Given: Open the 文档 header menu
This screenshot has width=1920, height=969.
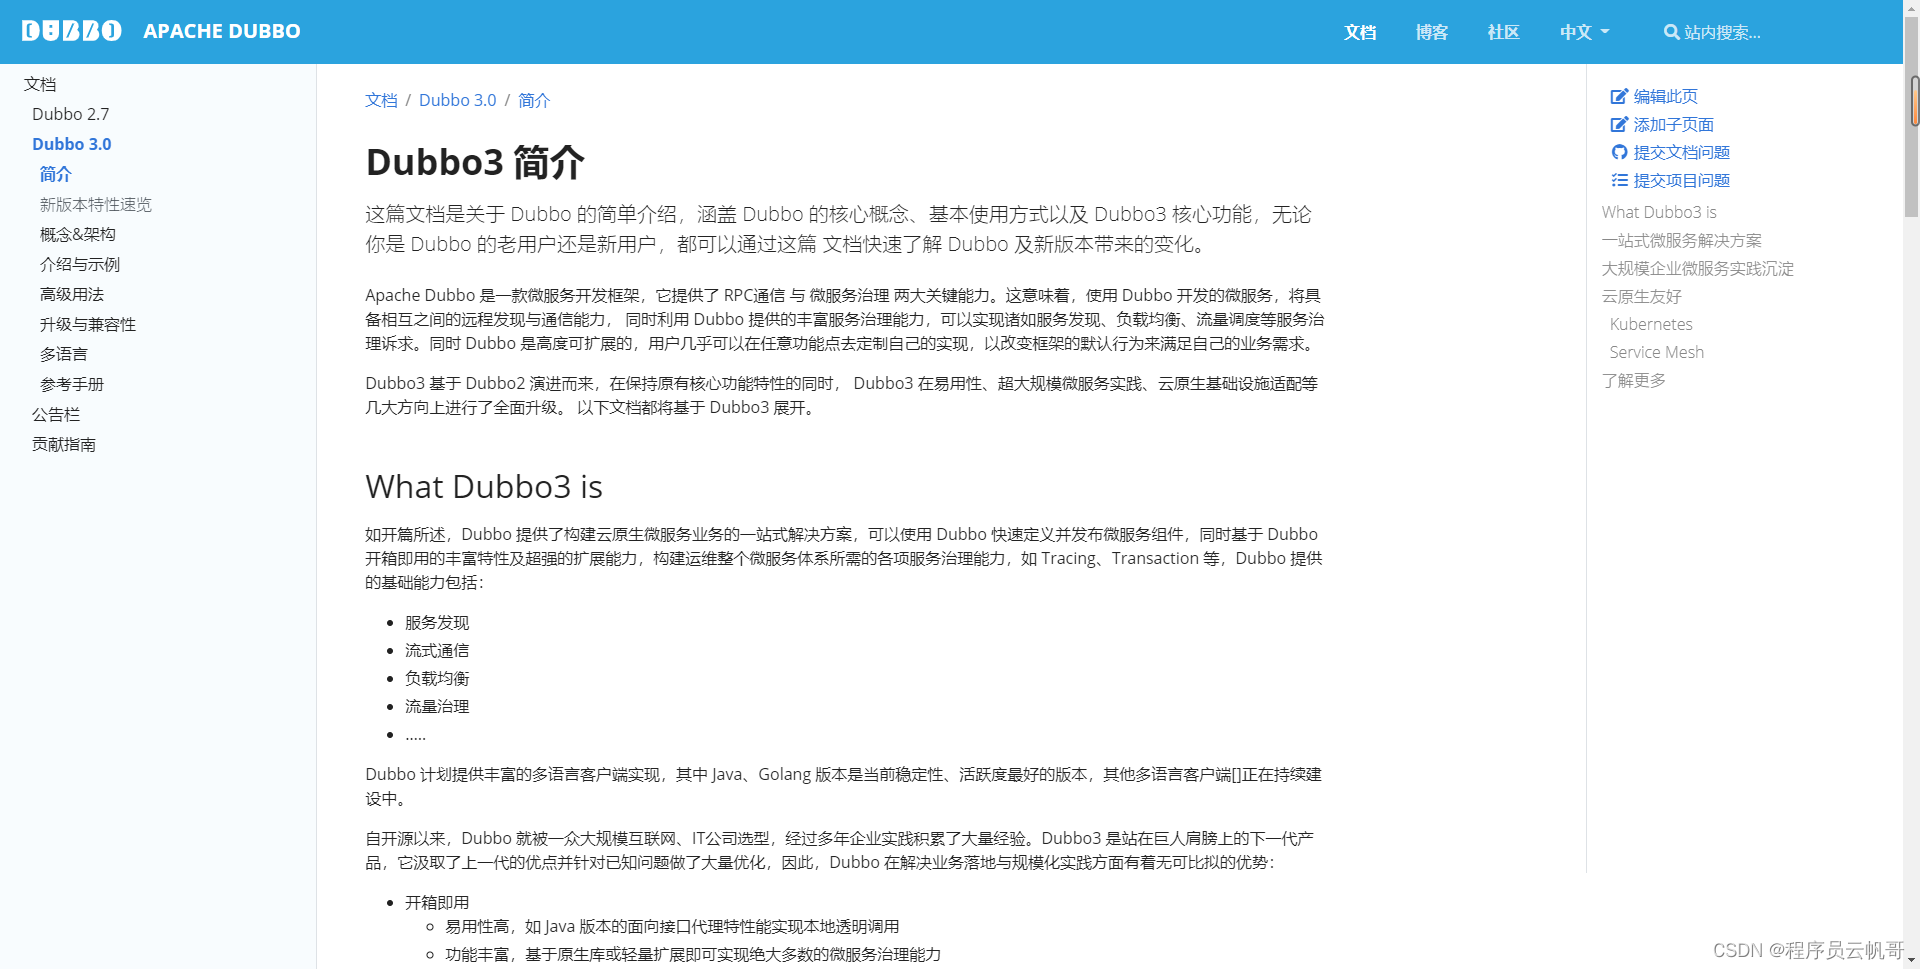Looking at the screenshot, I should point(1360,32).
